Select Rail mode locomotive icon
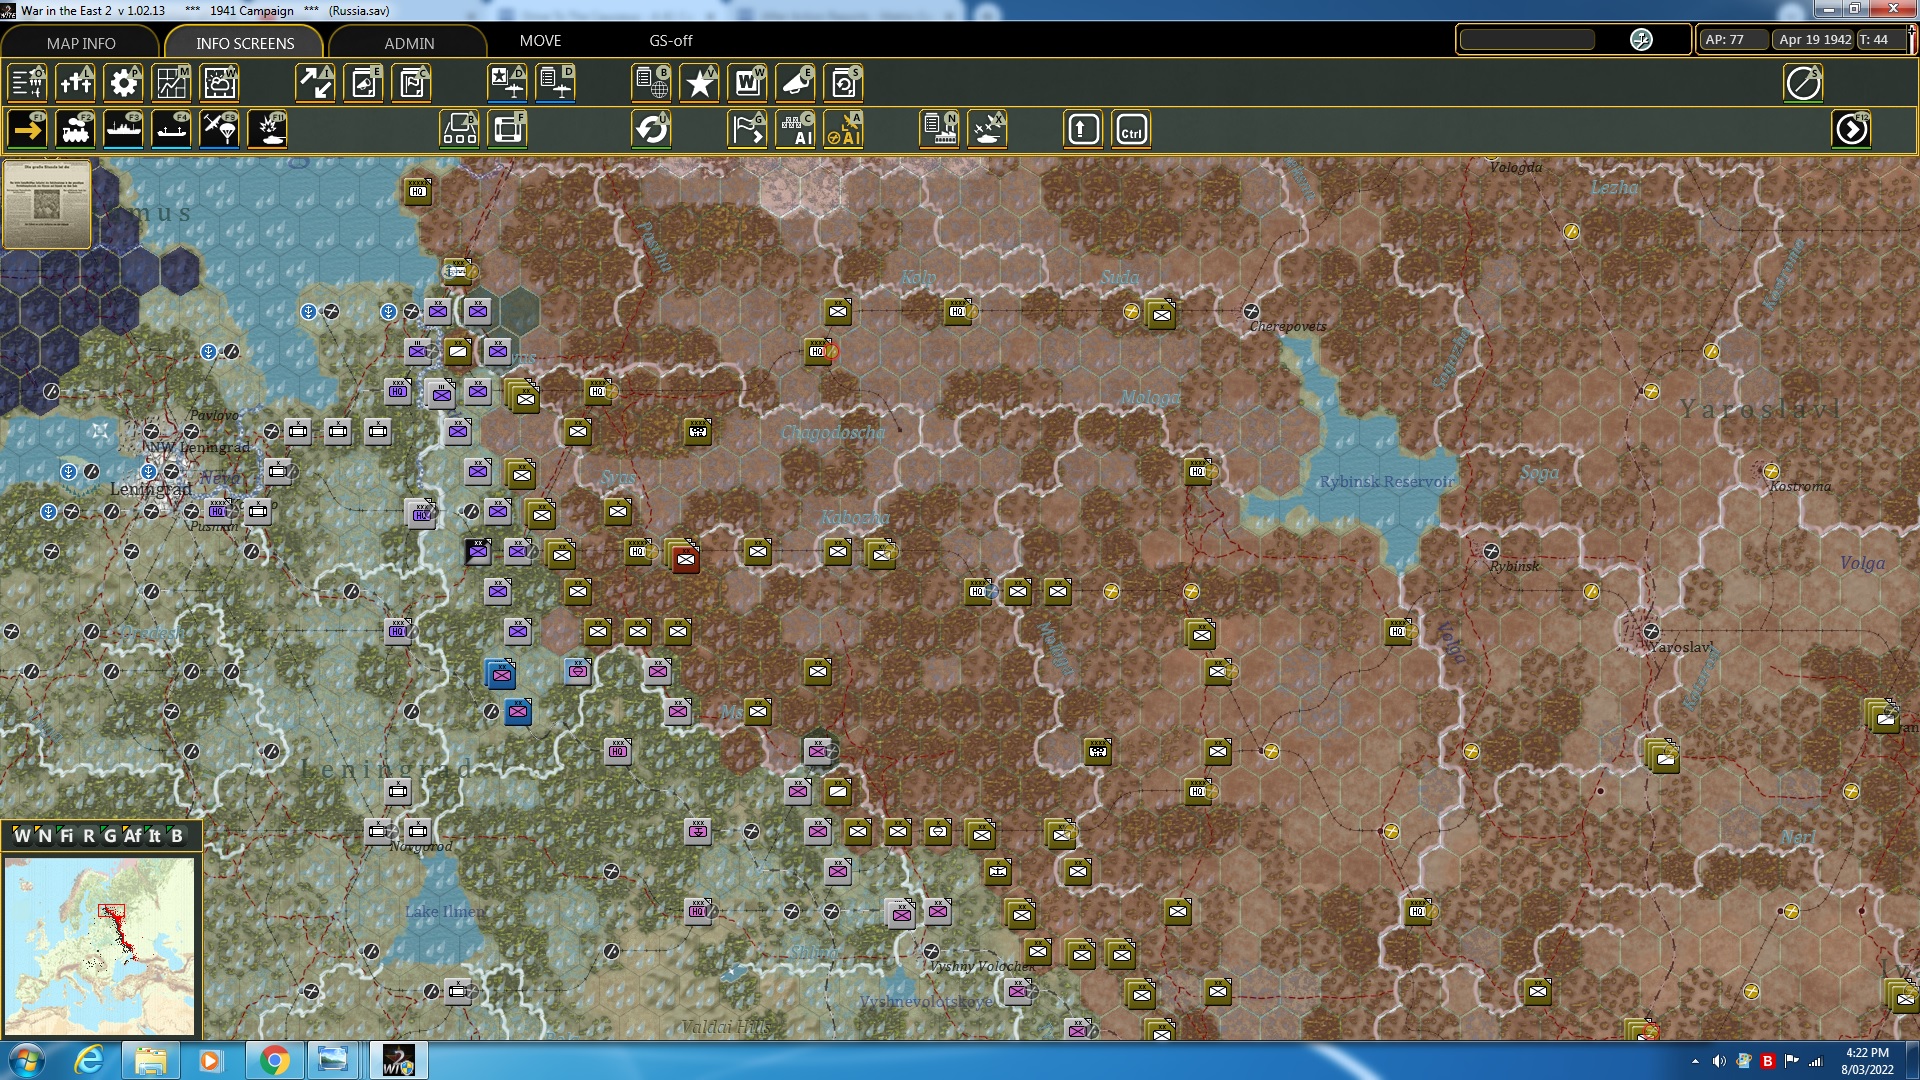The width and height of the screenshot is (1920, 1080). [75, 130]
